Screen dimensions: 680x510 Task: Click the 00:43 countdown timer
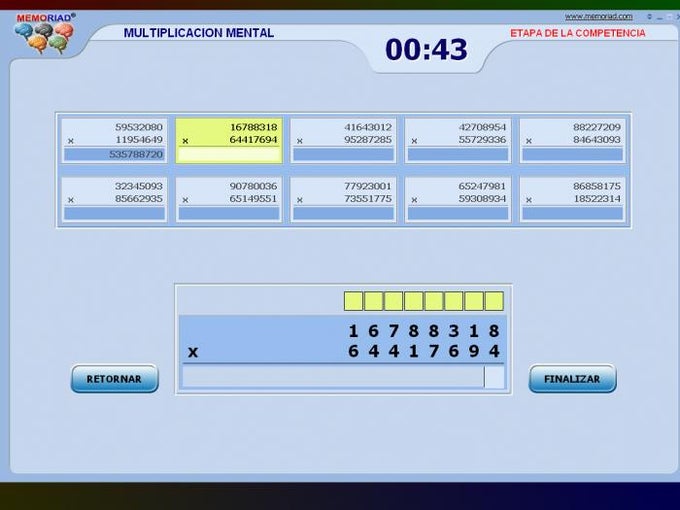426,49
